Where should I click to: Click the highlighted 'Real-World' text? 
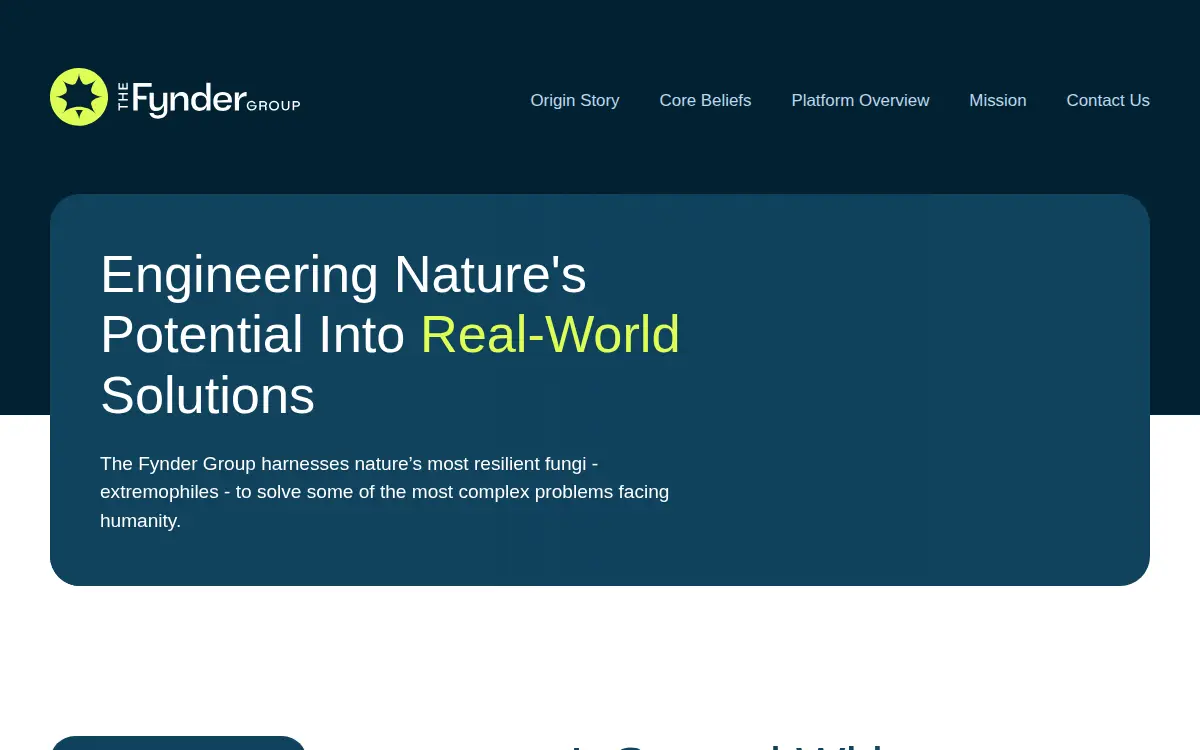pos(550,334)
